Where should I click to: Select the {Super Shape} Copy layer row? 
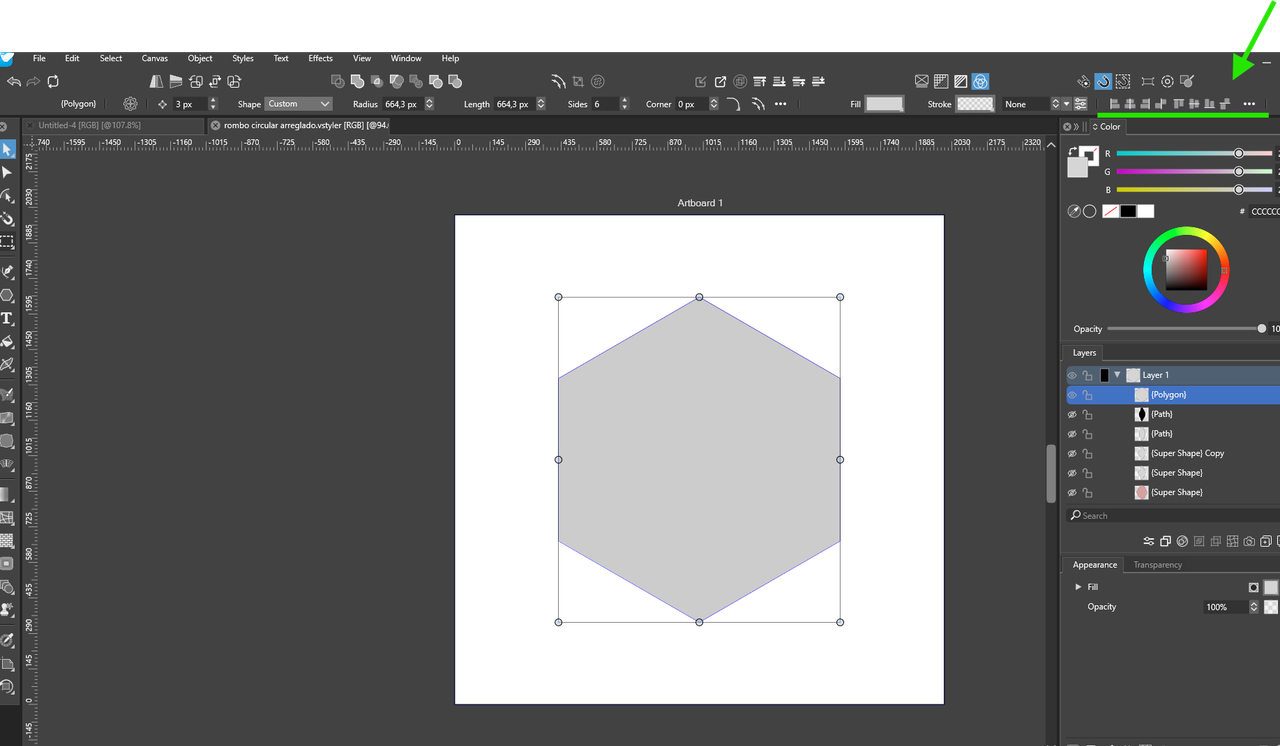point(1173,453)
